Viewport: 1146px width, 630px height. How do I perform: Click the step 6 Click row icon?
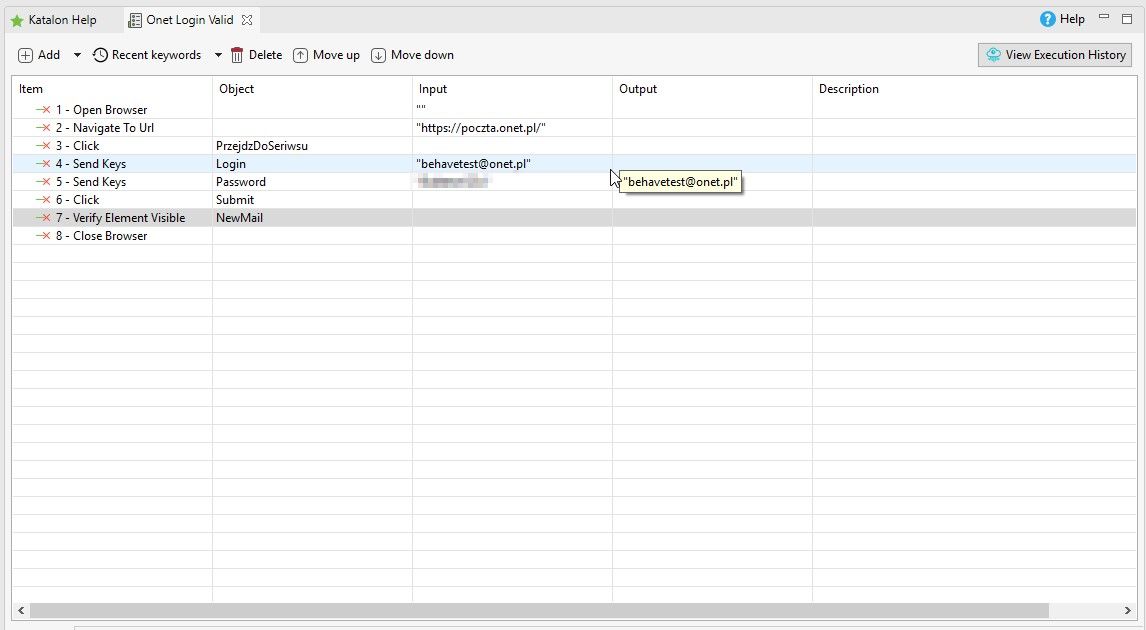[x=43, y=200]
